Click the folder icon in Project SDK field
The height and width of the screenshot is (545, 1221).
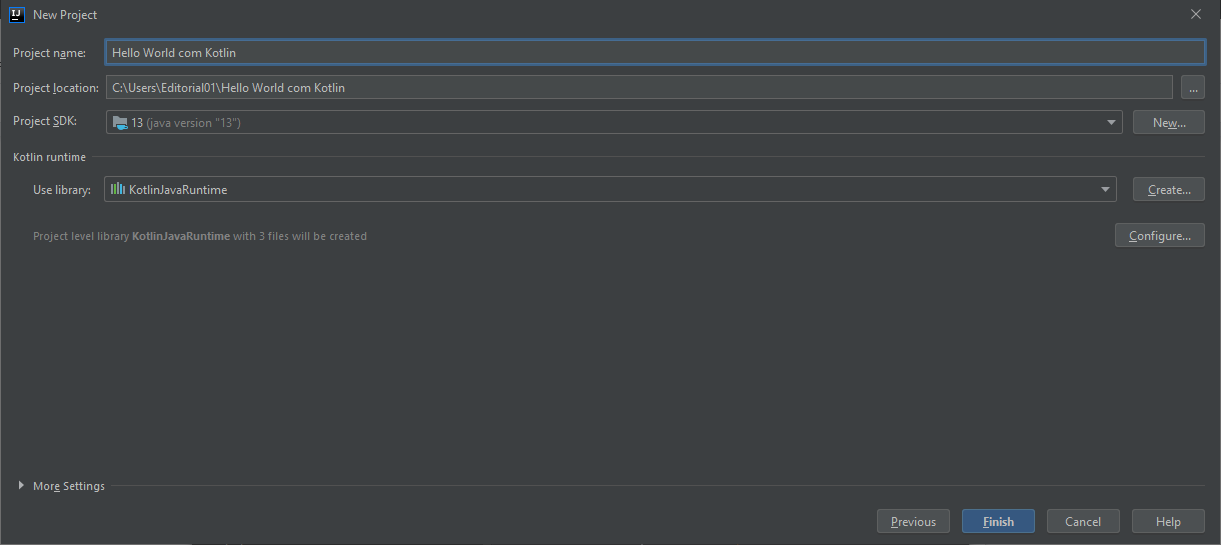coord(120,123)
